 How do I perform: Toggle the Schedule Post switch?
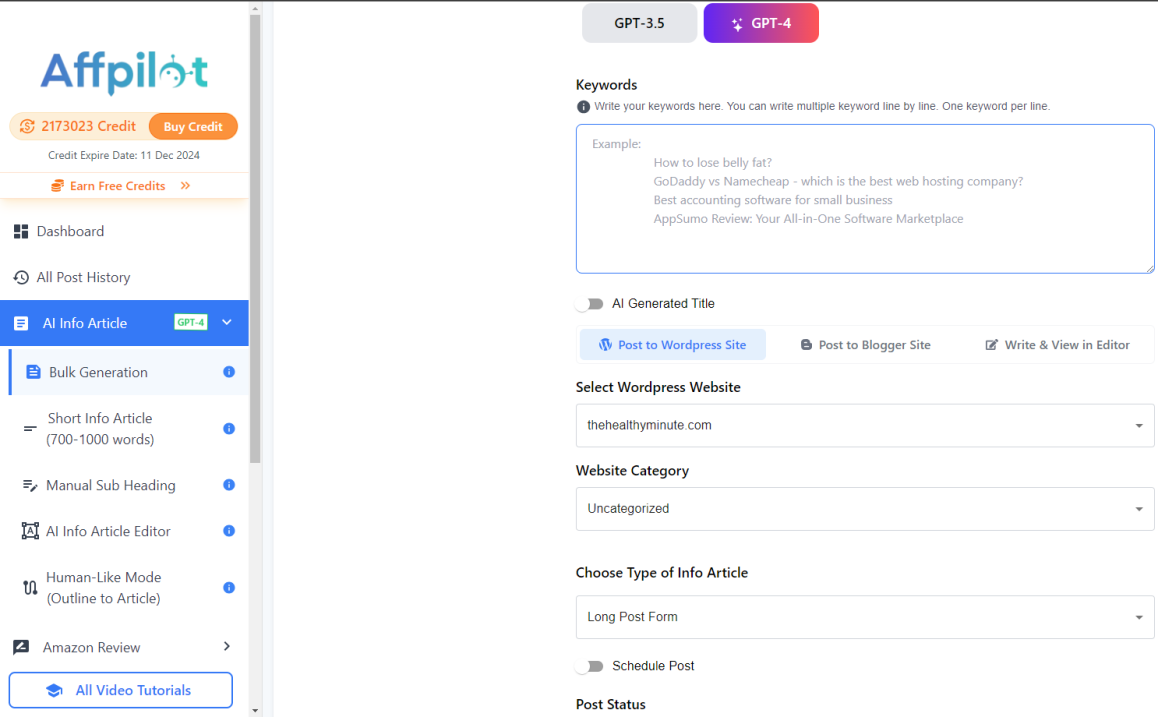click(x=591, y=666)
